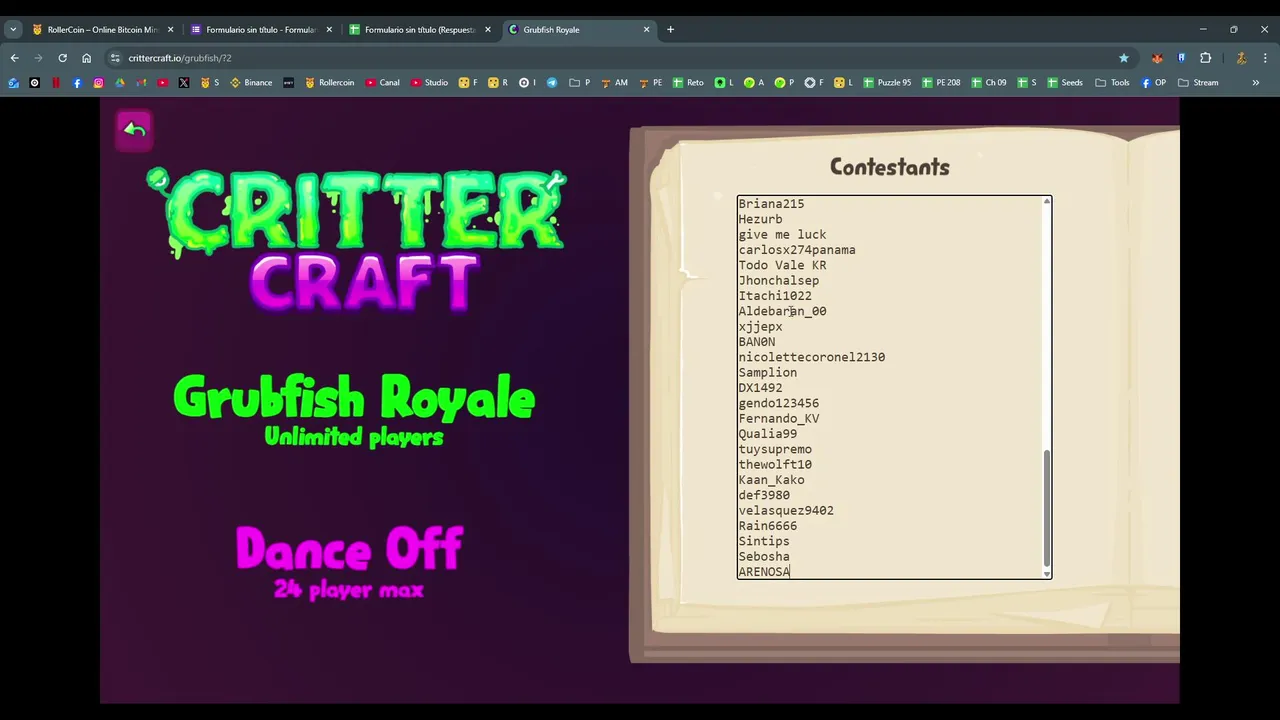Open the Canal YouTube bookmark
Image resolution: width=1280 pixels, height=720 pixels.
[382, 83]
